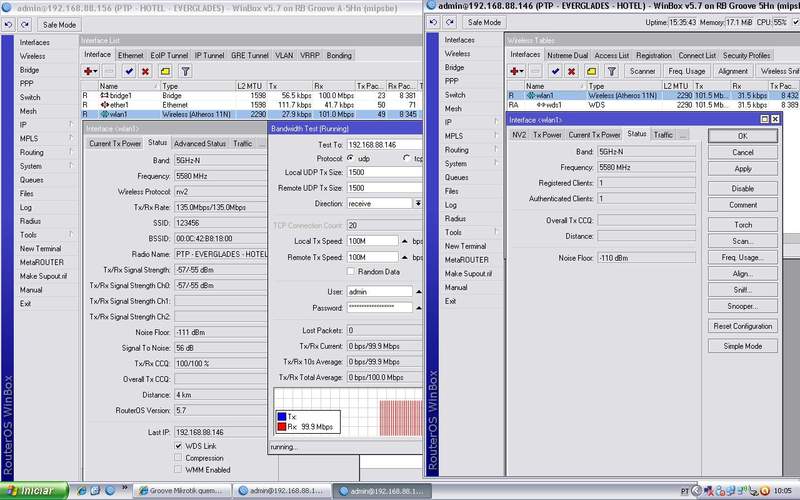
Task: Click Redo icon in right WinBox window
Action: 449,22
